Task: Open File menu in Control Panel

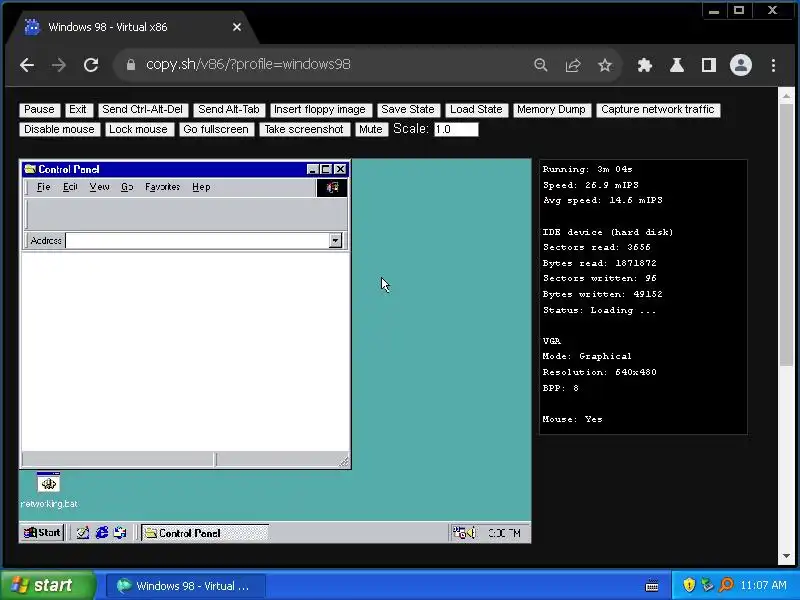Action: pos(43,187)
